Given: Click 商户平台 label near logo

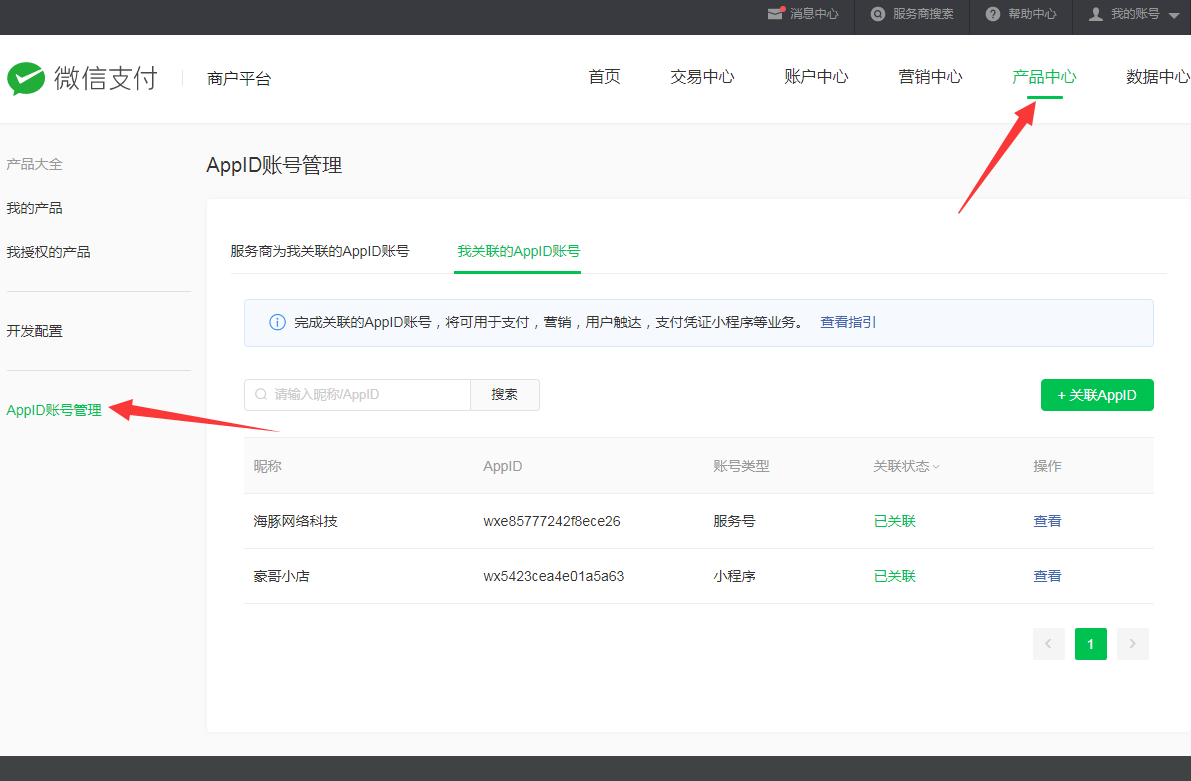Looking at the screenshot, I should point(239,78).
